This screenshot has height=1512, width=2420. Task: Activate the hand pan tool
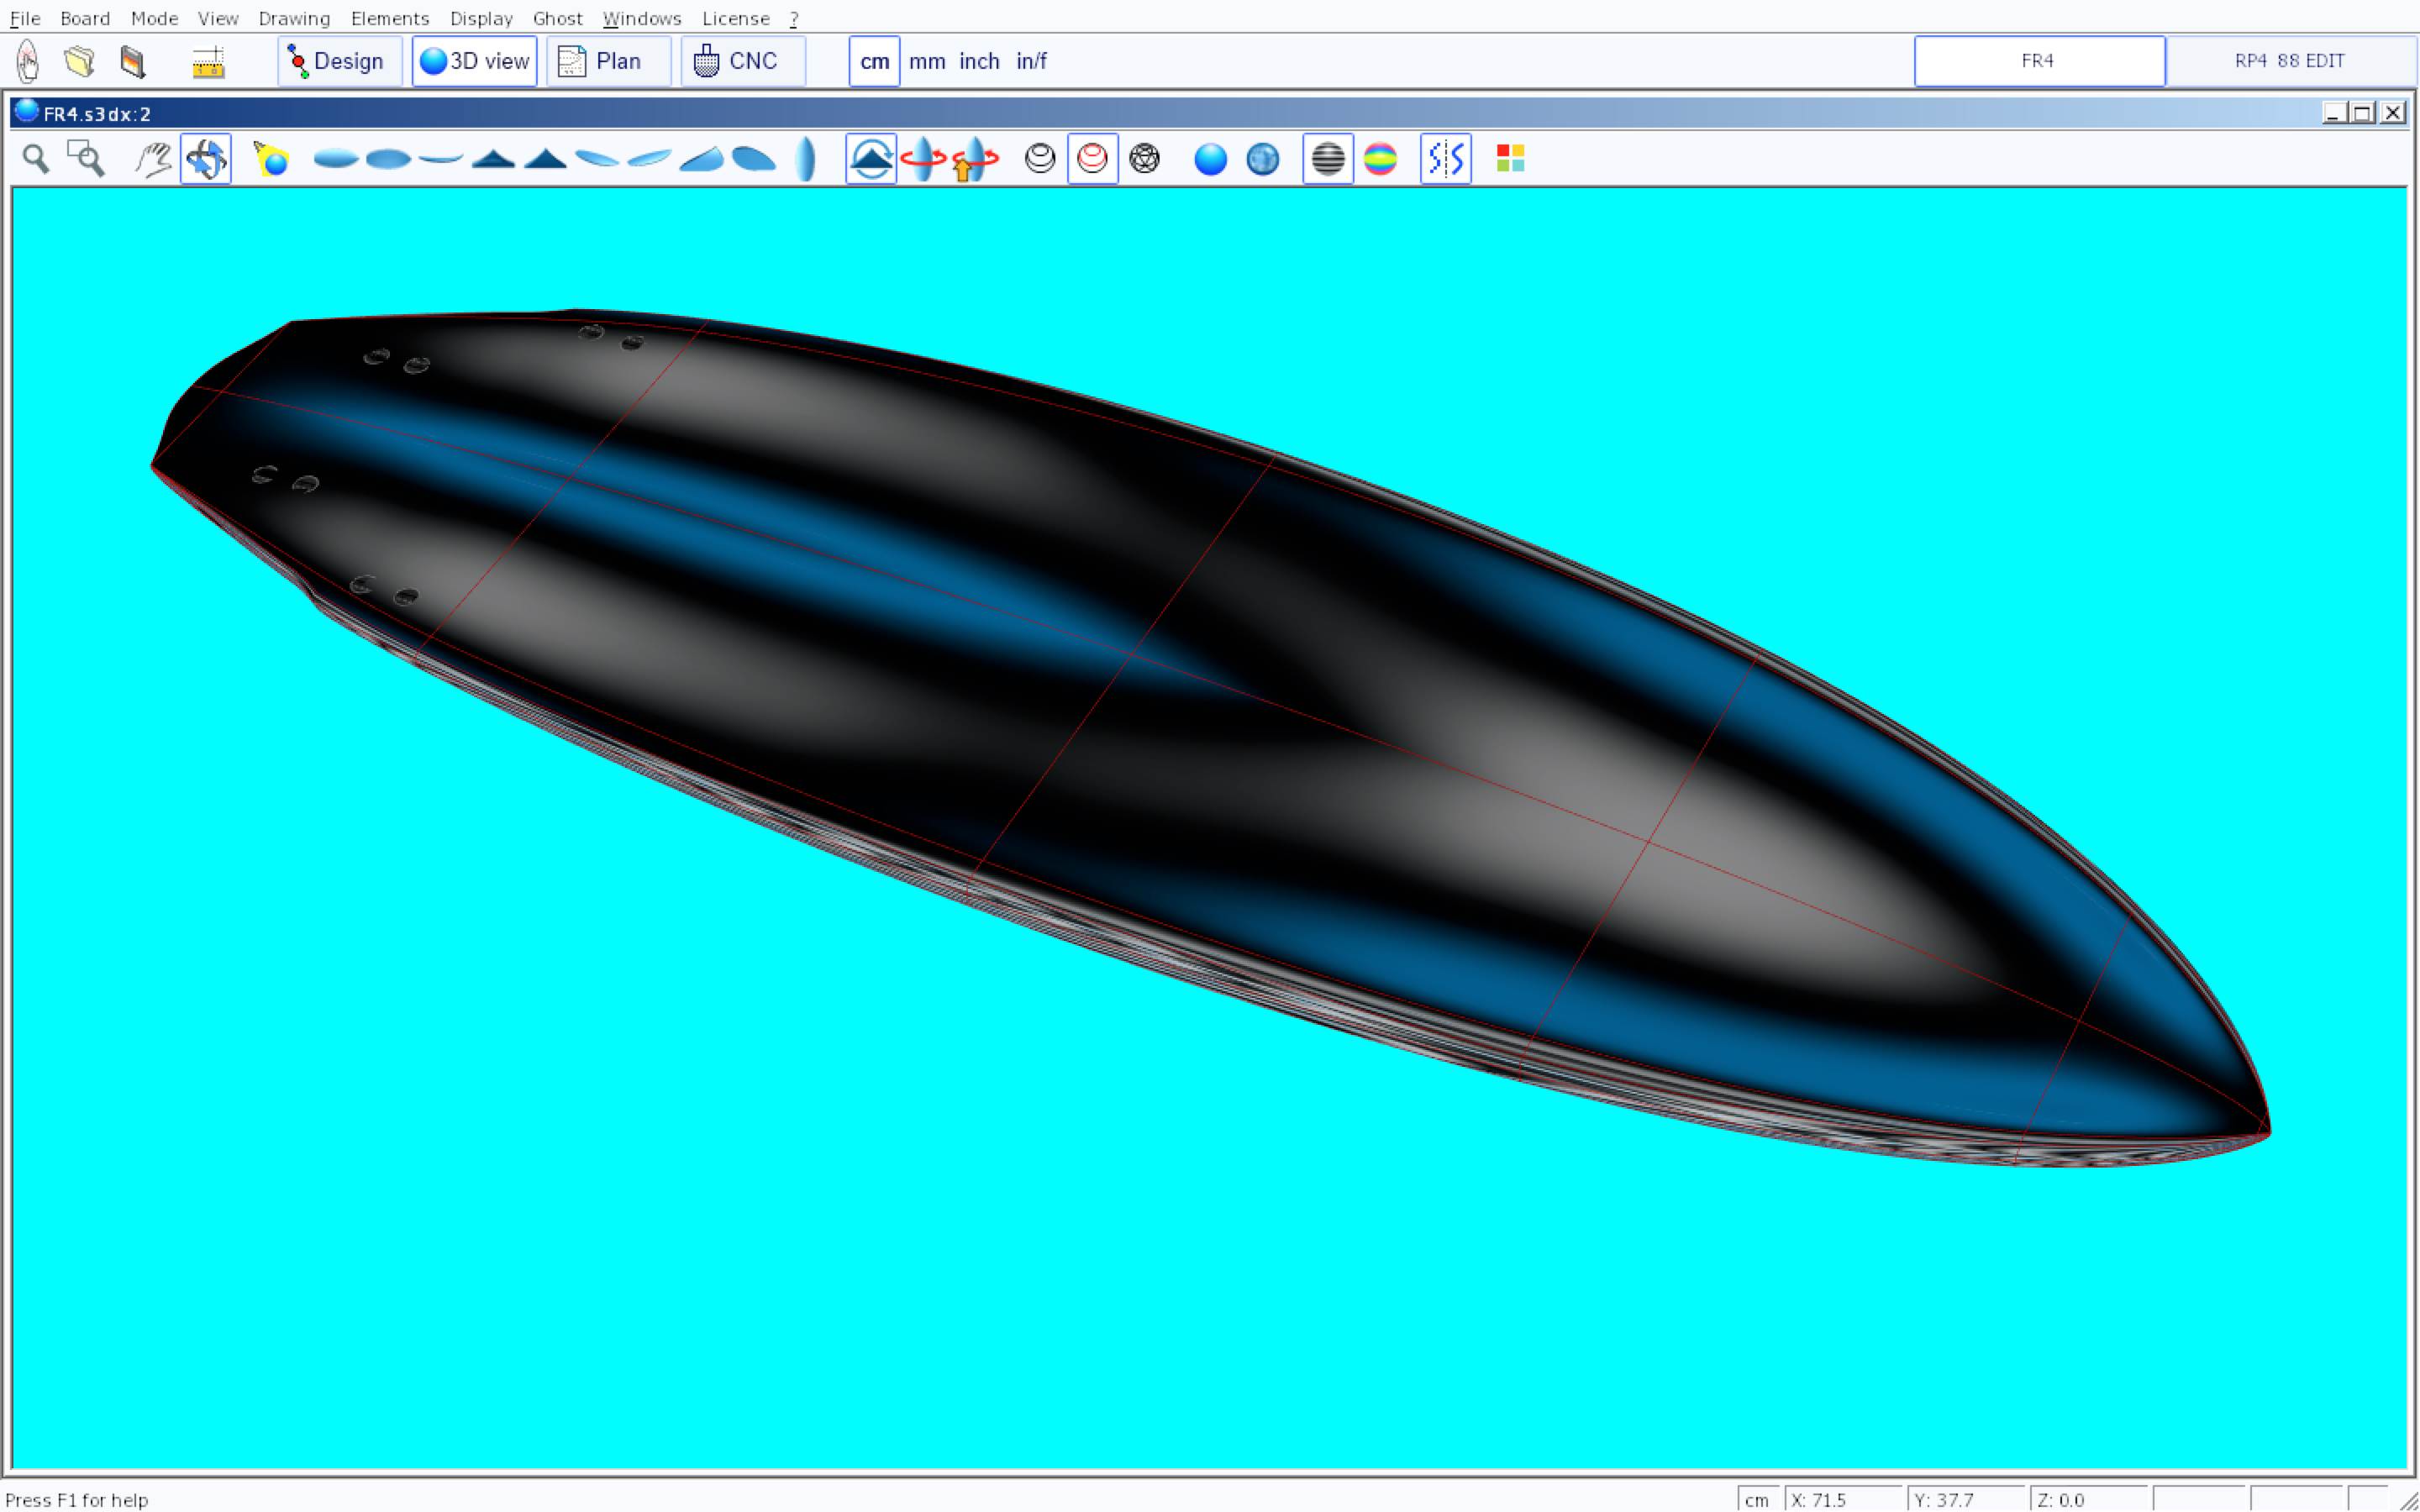click(153, 159)
